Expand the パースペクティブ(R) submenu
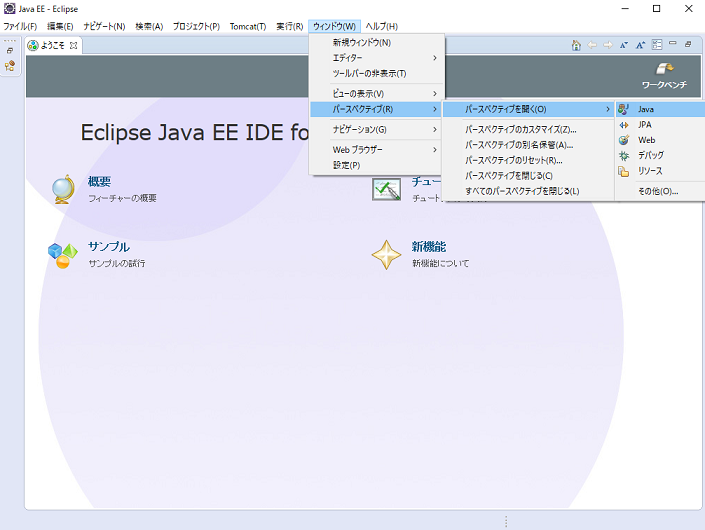The image size is (705, 530). 376,109
